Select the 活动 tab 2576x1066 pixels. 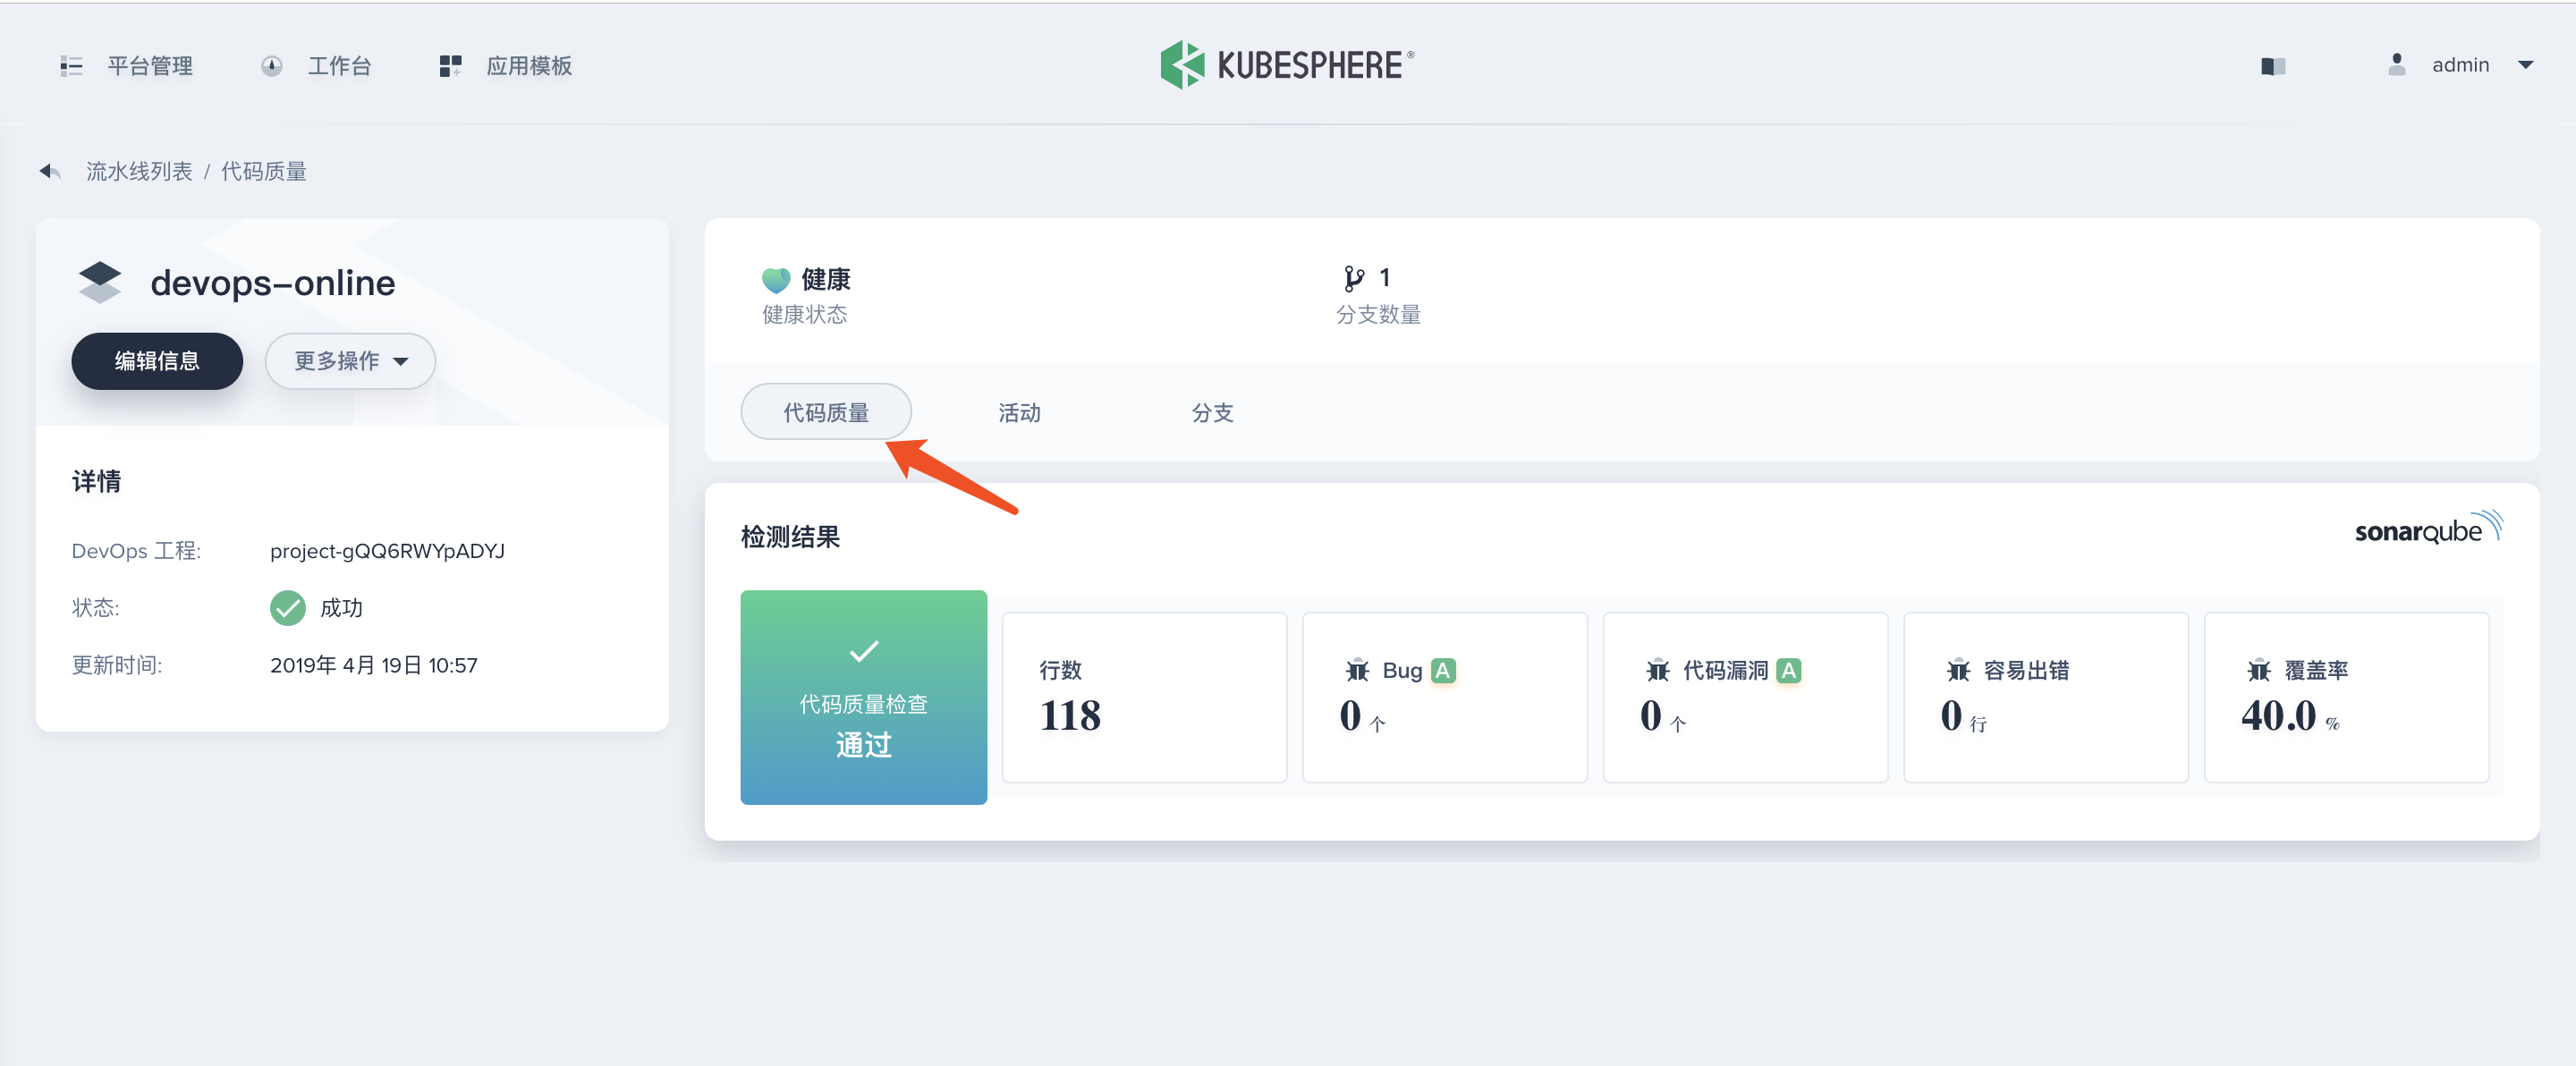click(1017, 414)
